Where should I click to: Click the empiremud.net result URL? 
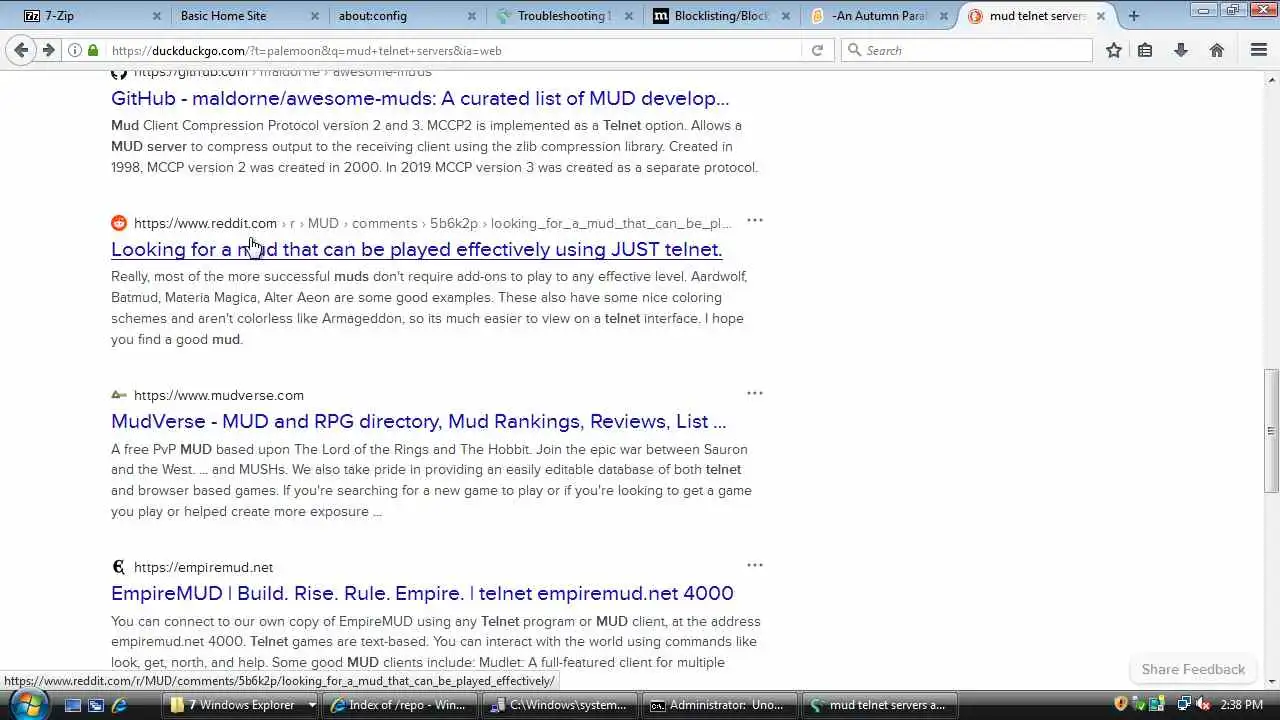click(x=203, y=567)
